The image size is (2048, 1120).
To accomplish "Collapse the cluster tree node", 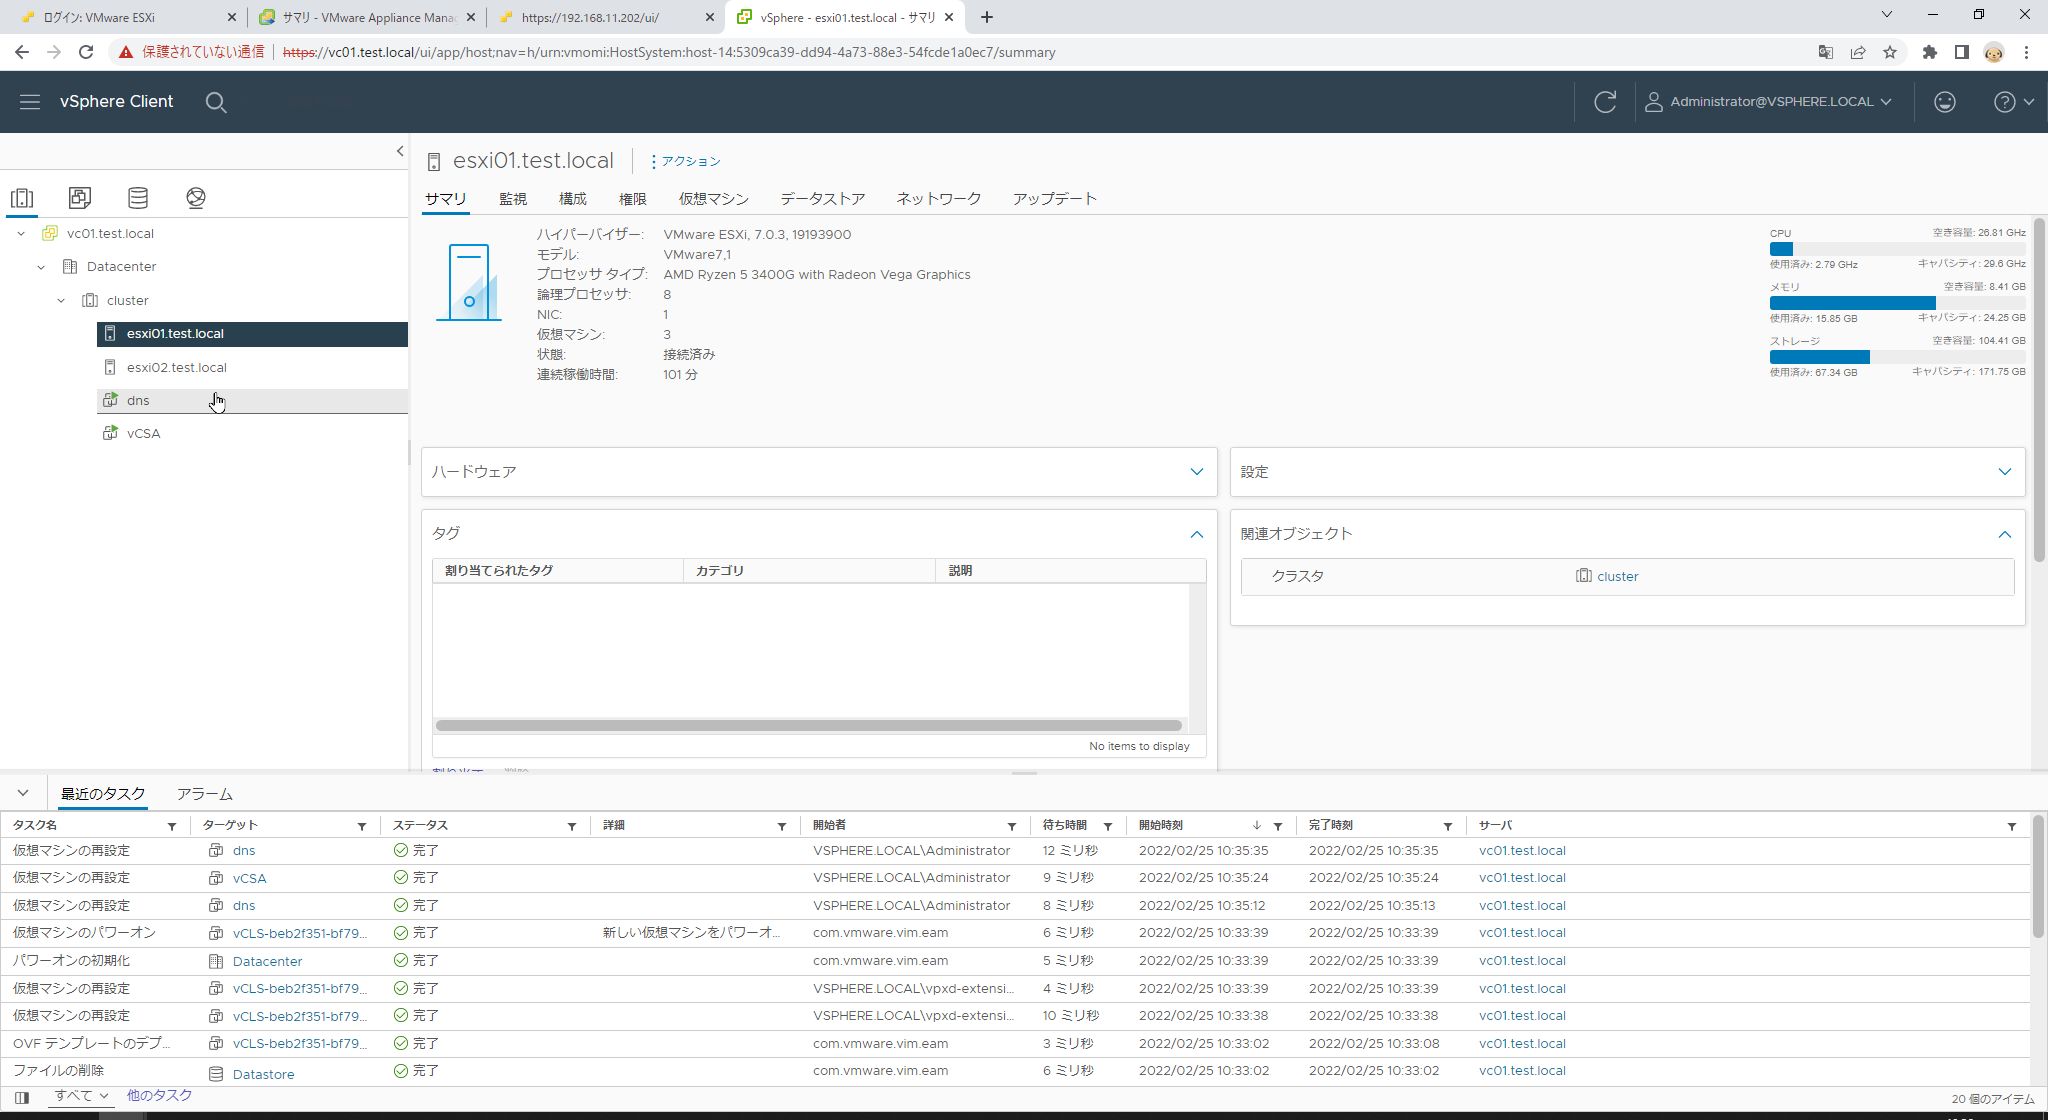I will pyautogui.click(x=61, y=301).
